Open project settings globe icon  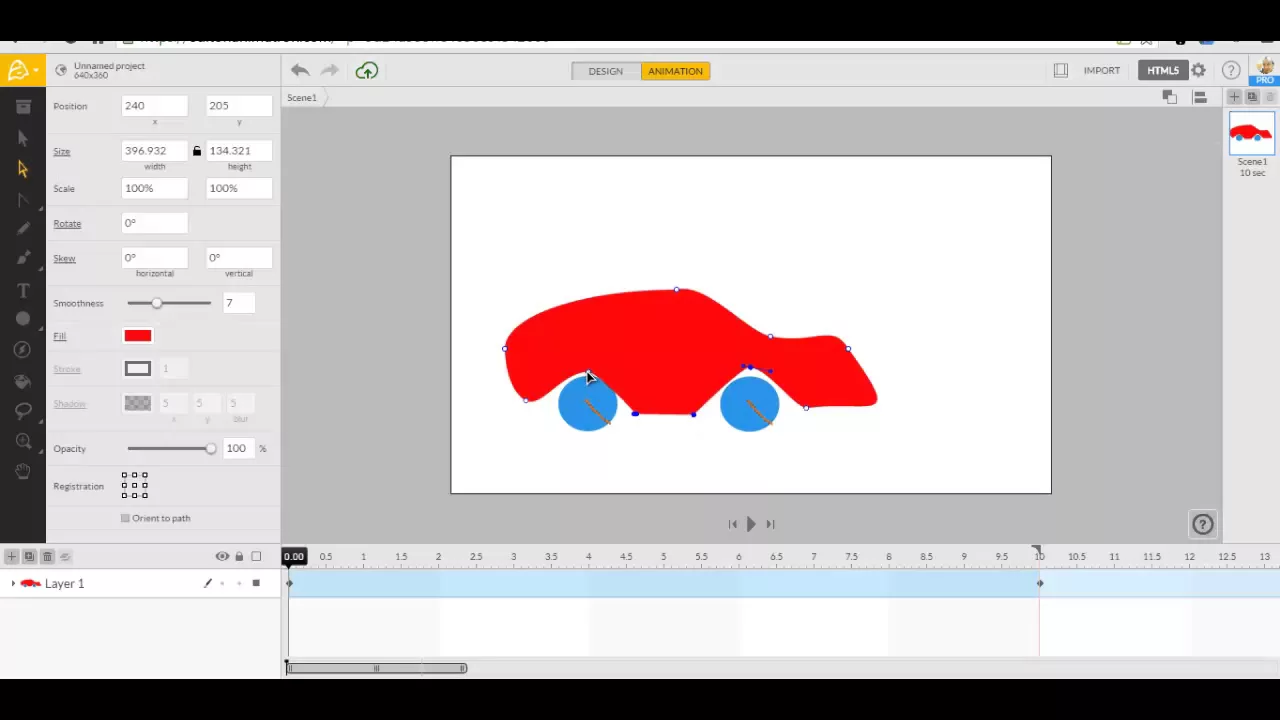tap(61, 70)
